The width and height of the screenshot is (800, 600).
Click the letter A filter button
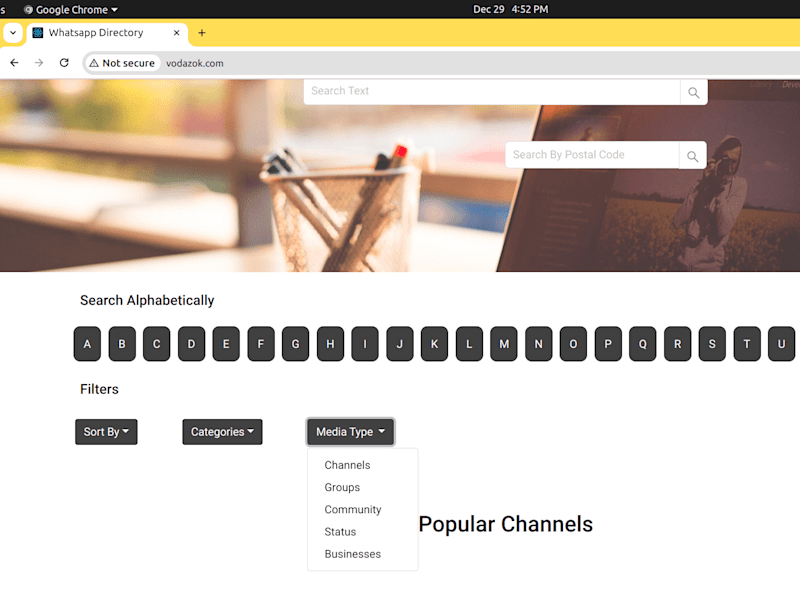click(87, 344)
